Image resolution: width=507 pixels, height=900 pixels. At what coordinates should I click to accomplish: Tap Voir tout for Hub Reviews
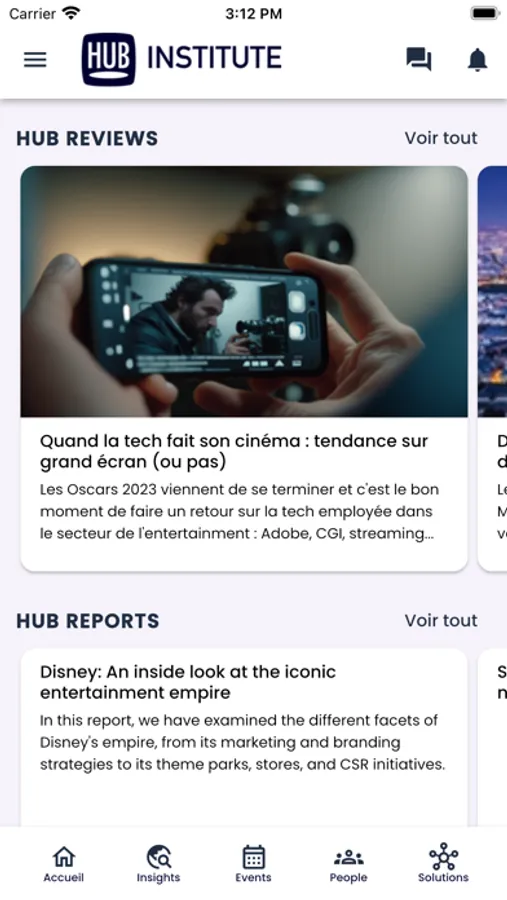(441, 138)
